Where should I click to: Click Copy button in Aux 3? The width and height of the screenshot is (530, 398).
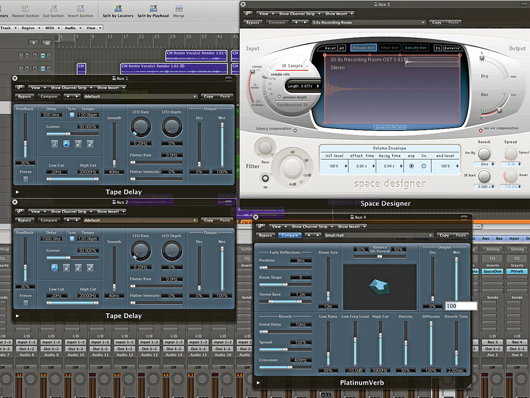click(x=437, y=22)
